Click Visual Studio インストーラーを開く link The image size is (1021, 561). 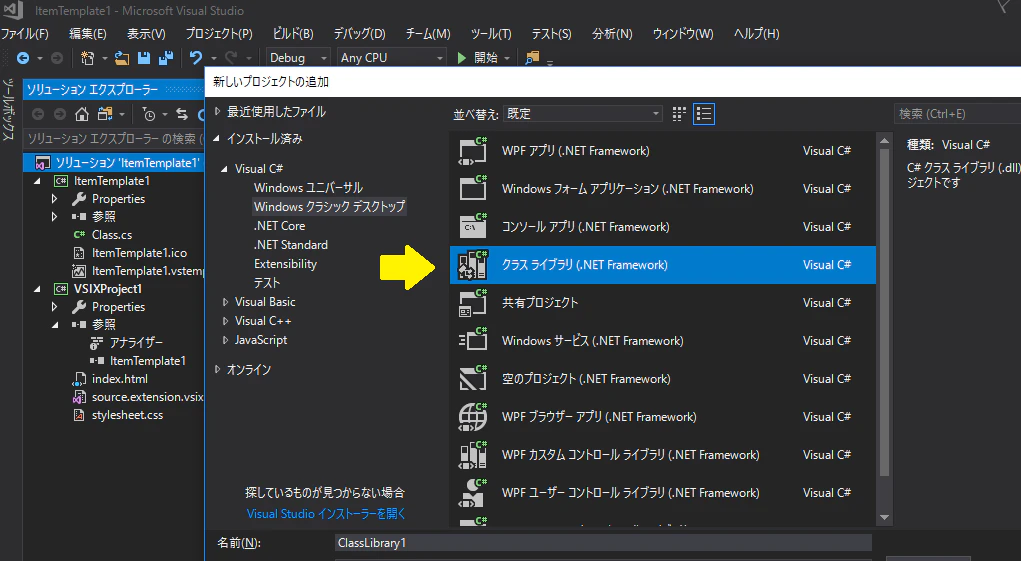pos(326,513)
